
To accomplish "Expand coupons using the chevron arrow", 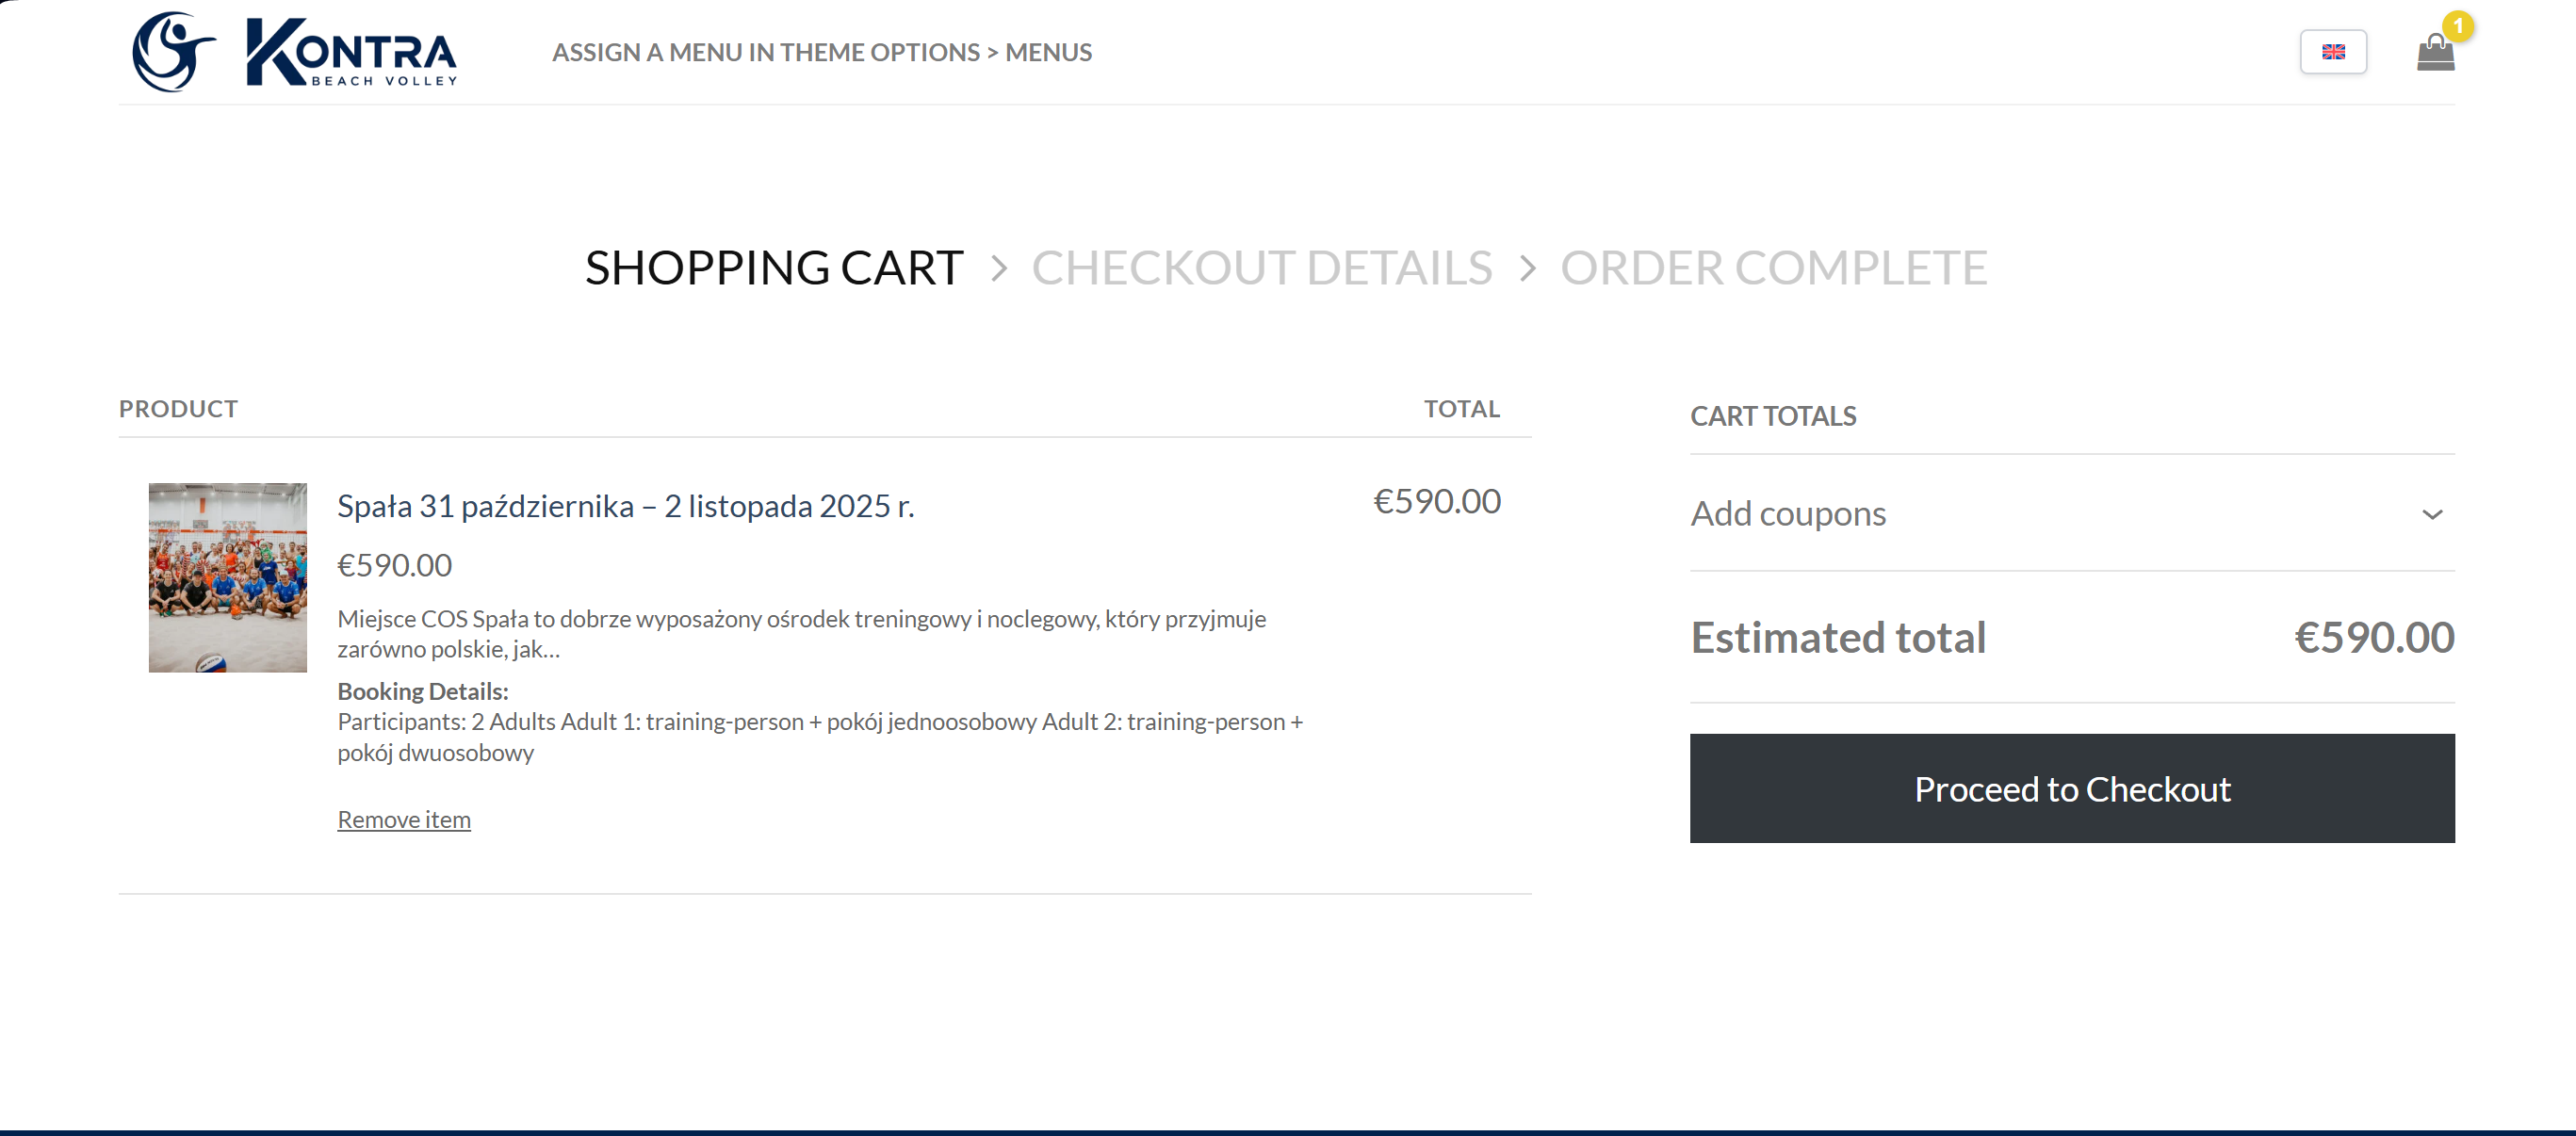I will tap(2431, 514).
